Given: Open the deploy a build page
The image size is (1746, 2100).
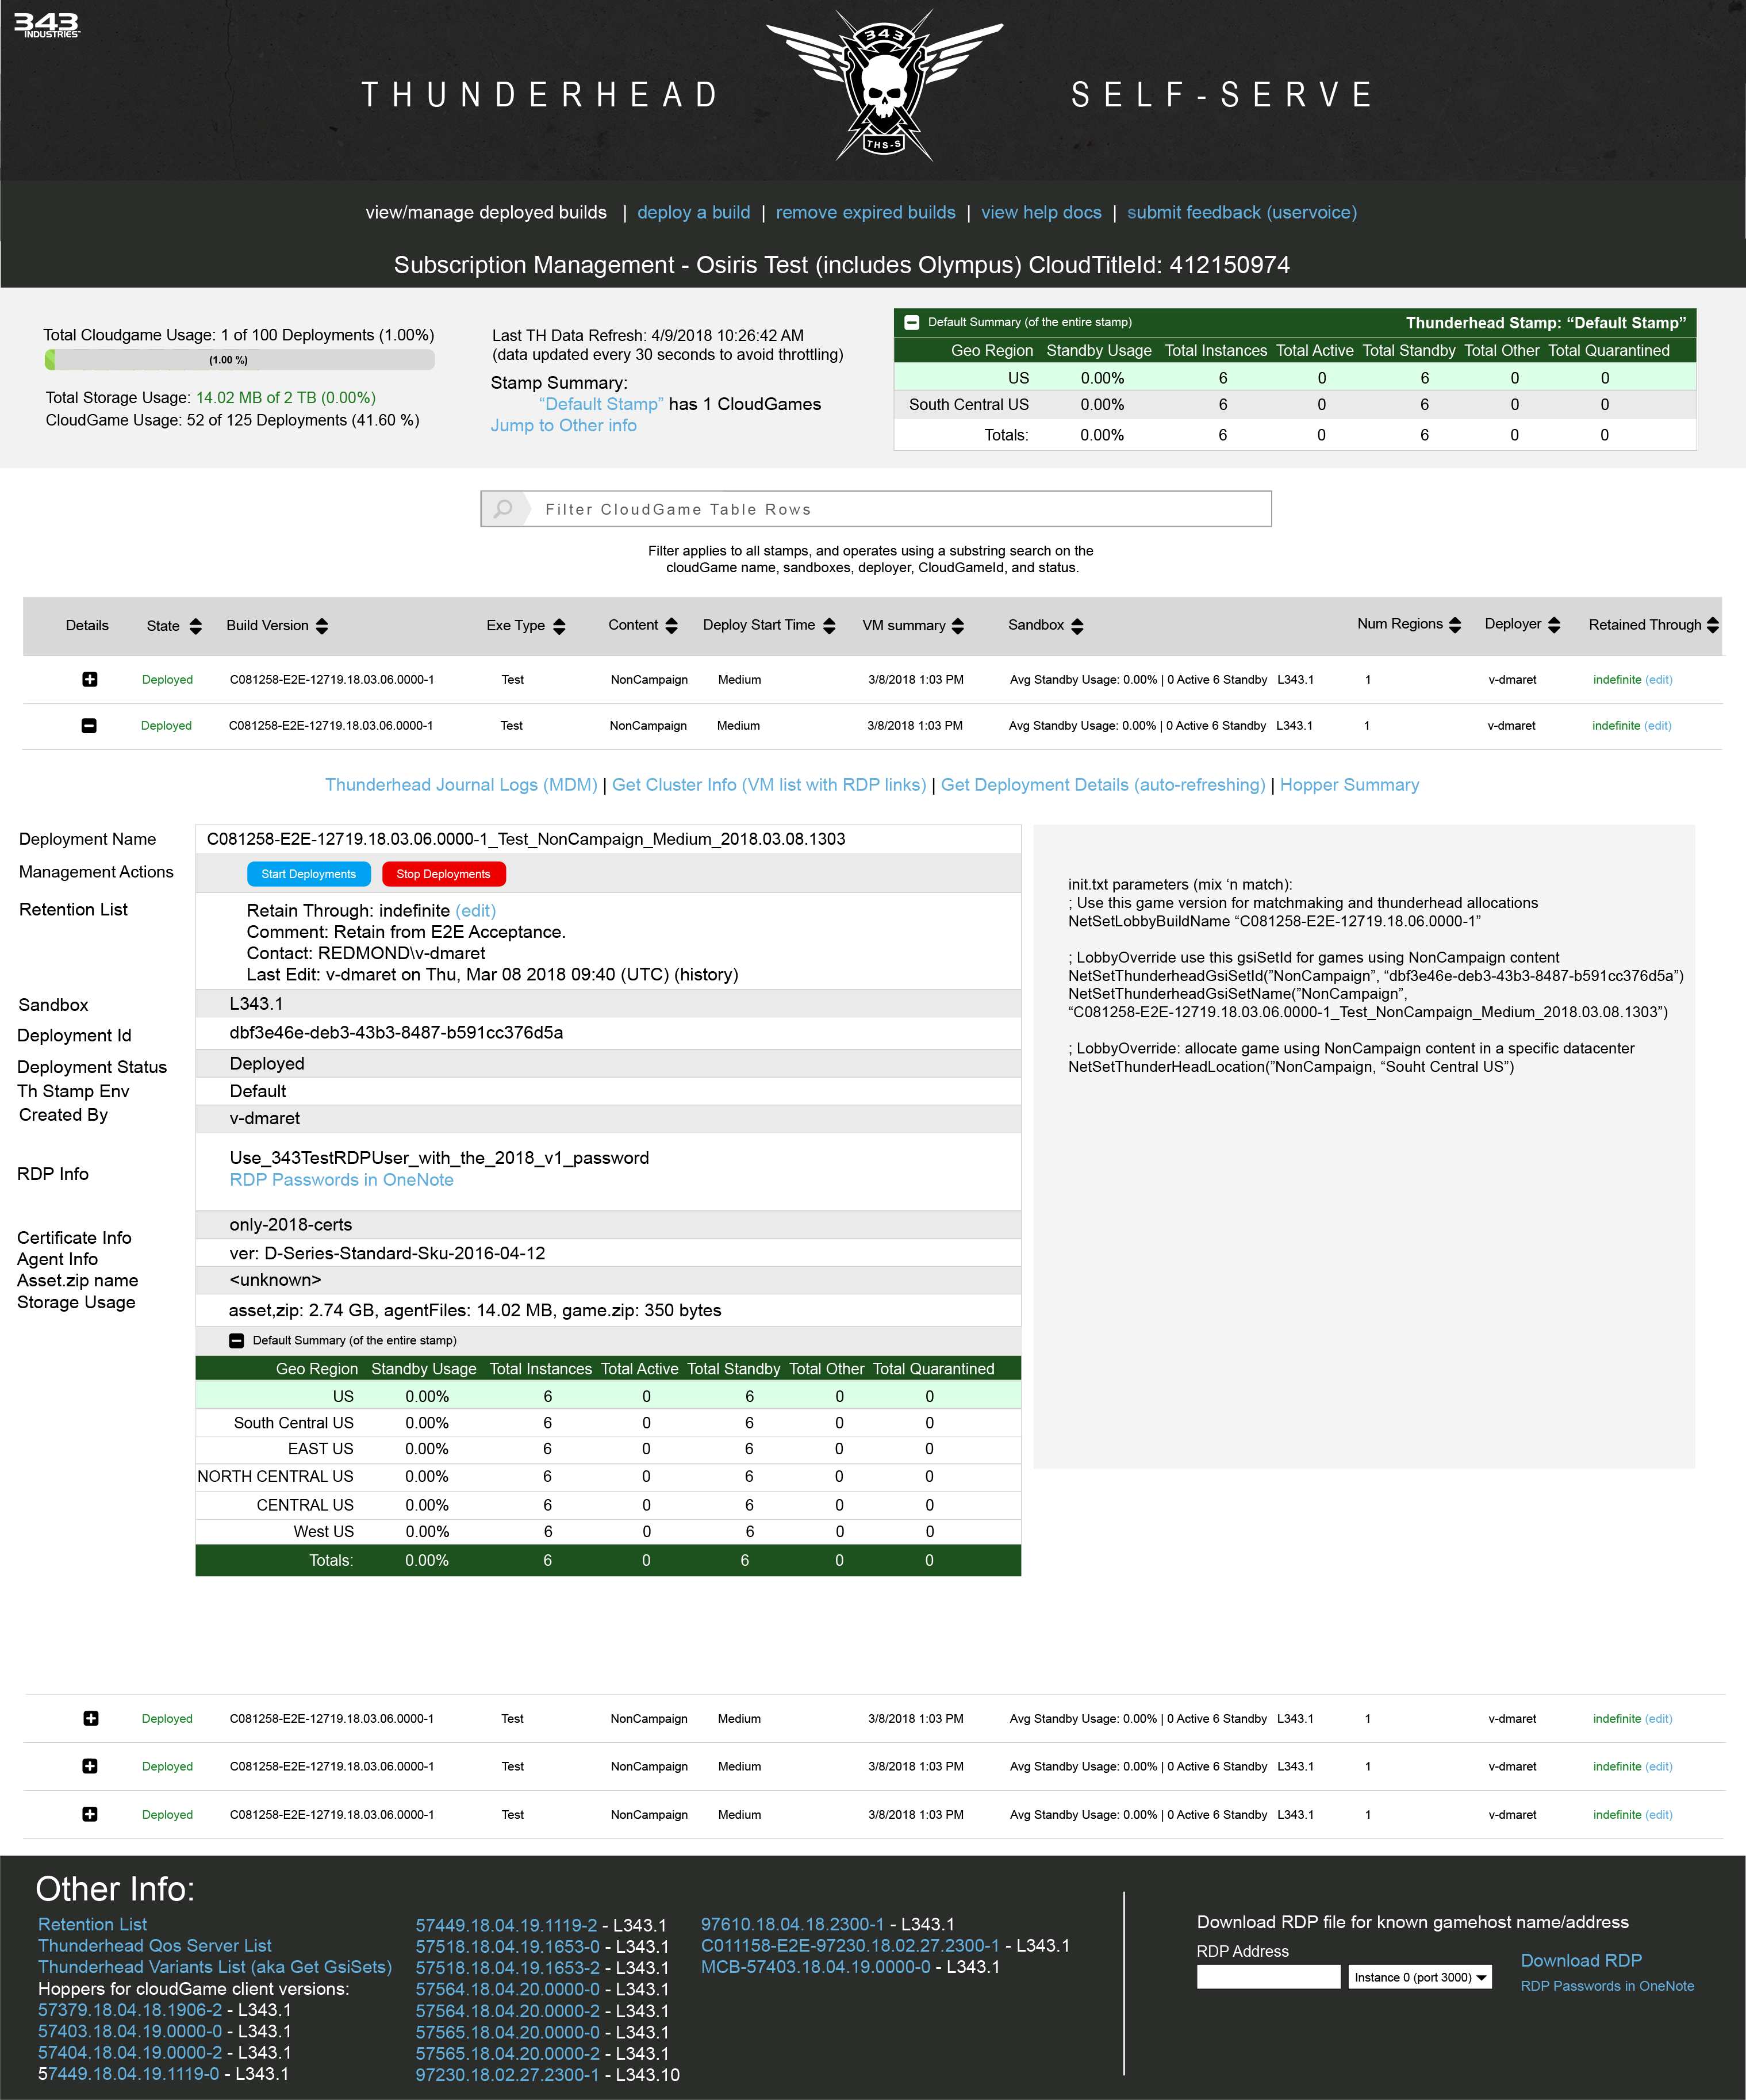Looking at the screenshot, I should [694, 212].
